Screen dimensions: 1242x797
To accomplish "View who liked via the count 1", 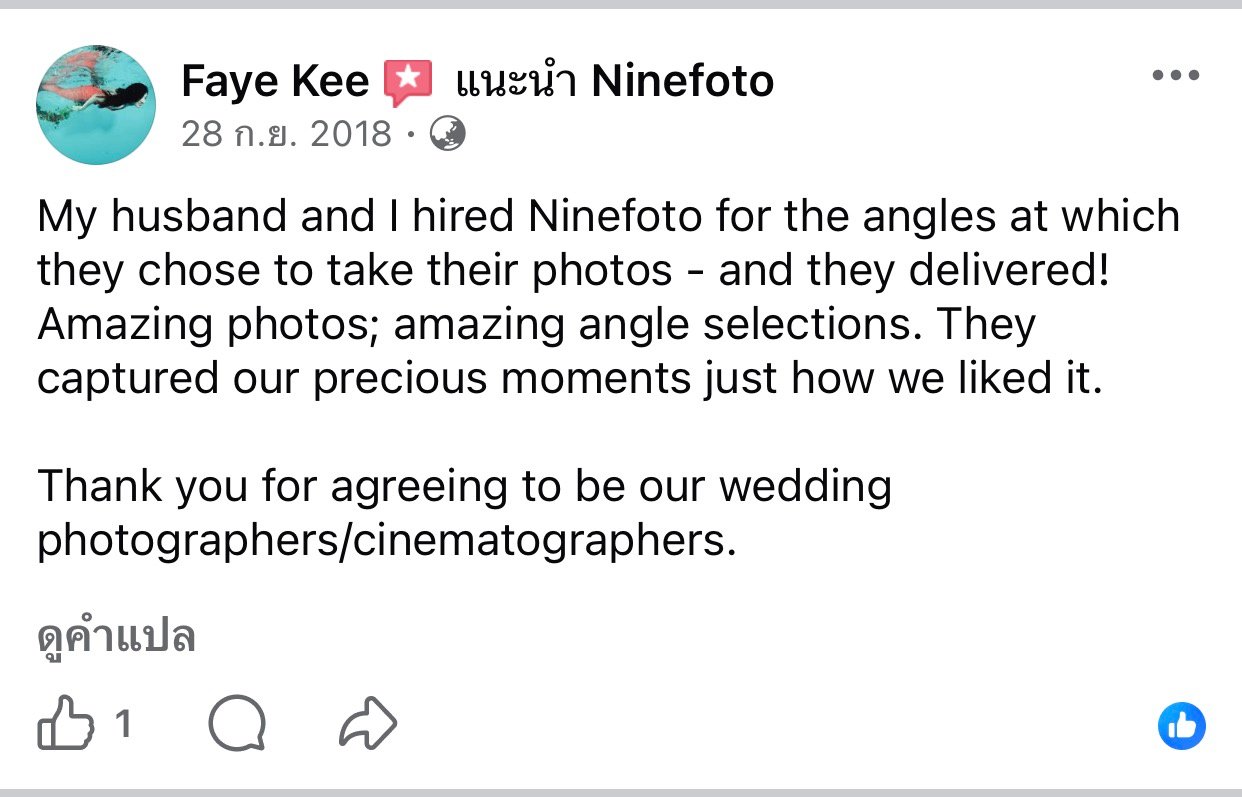I will pos(123,724).
